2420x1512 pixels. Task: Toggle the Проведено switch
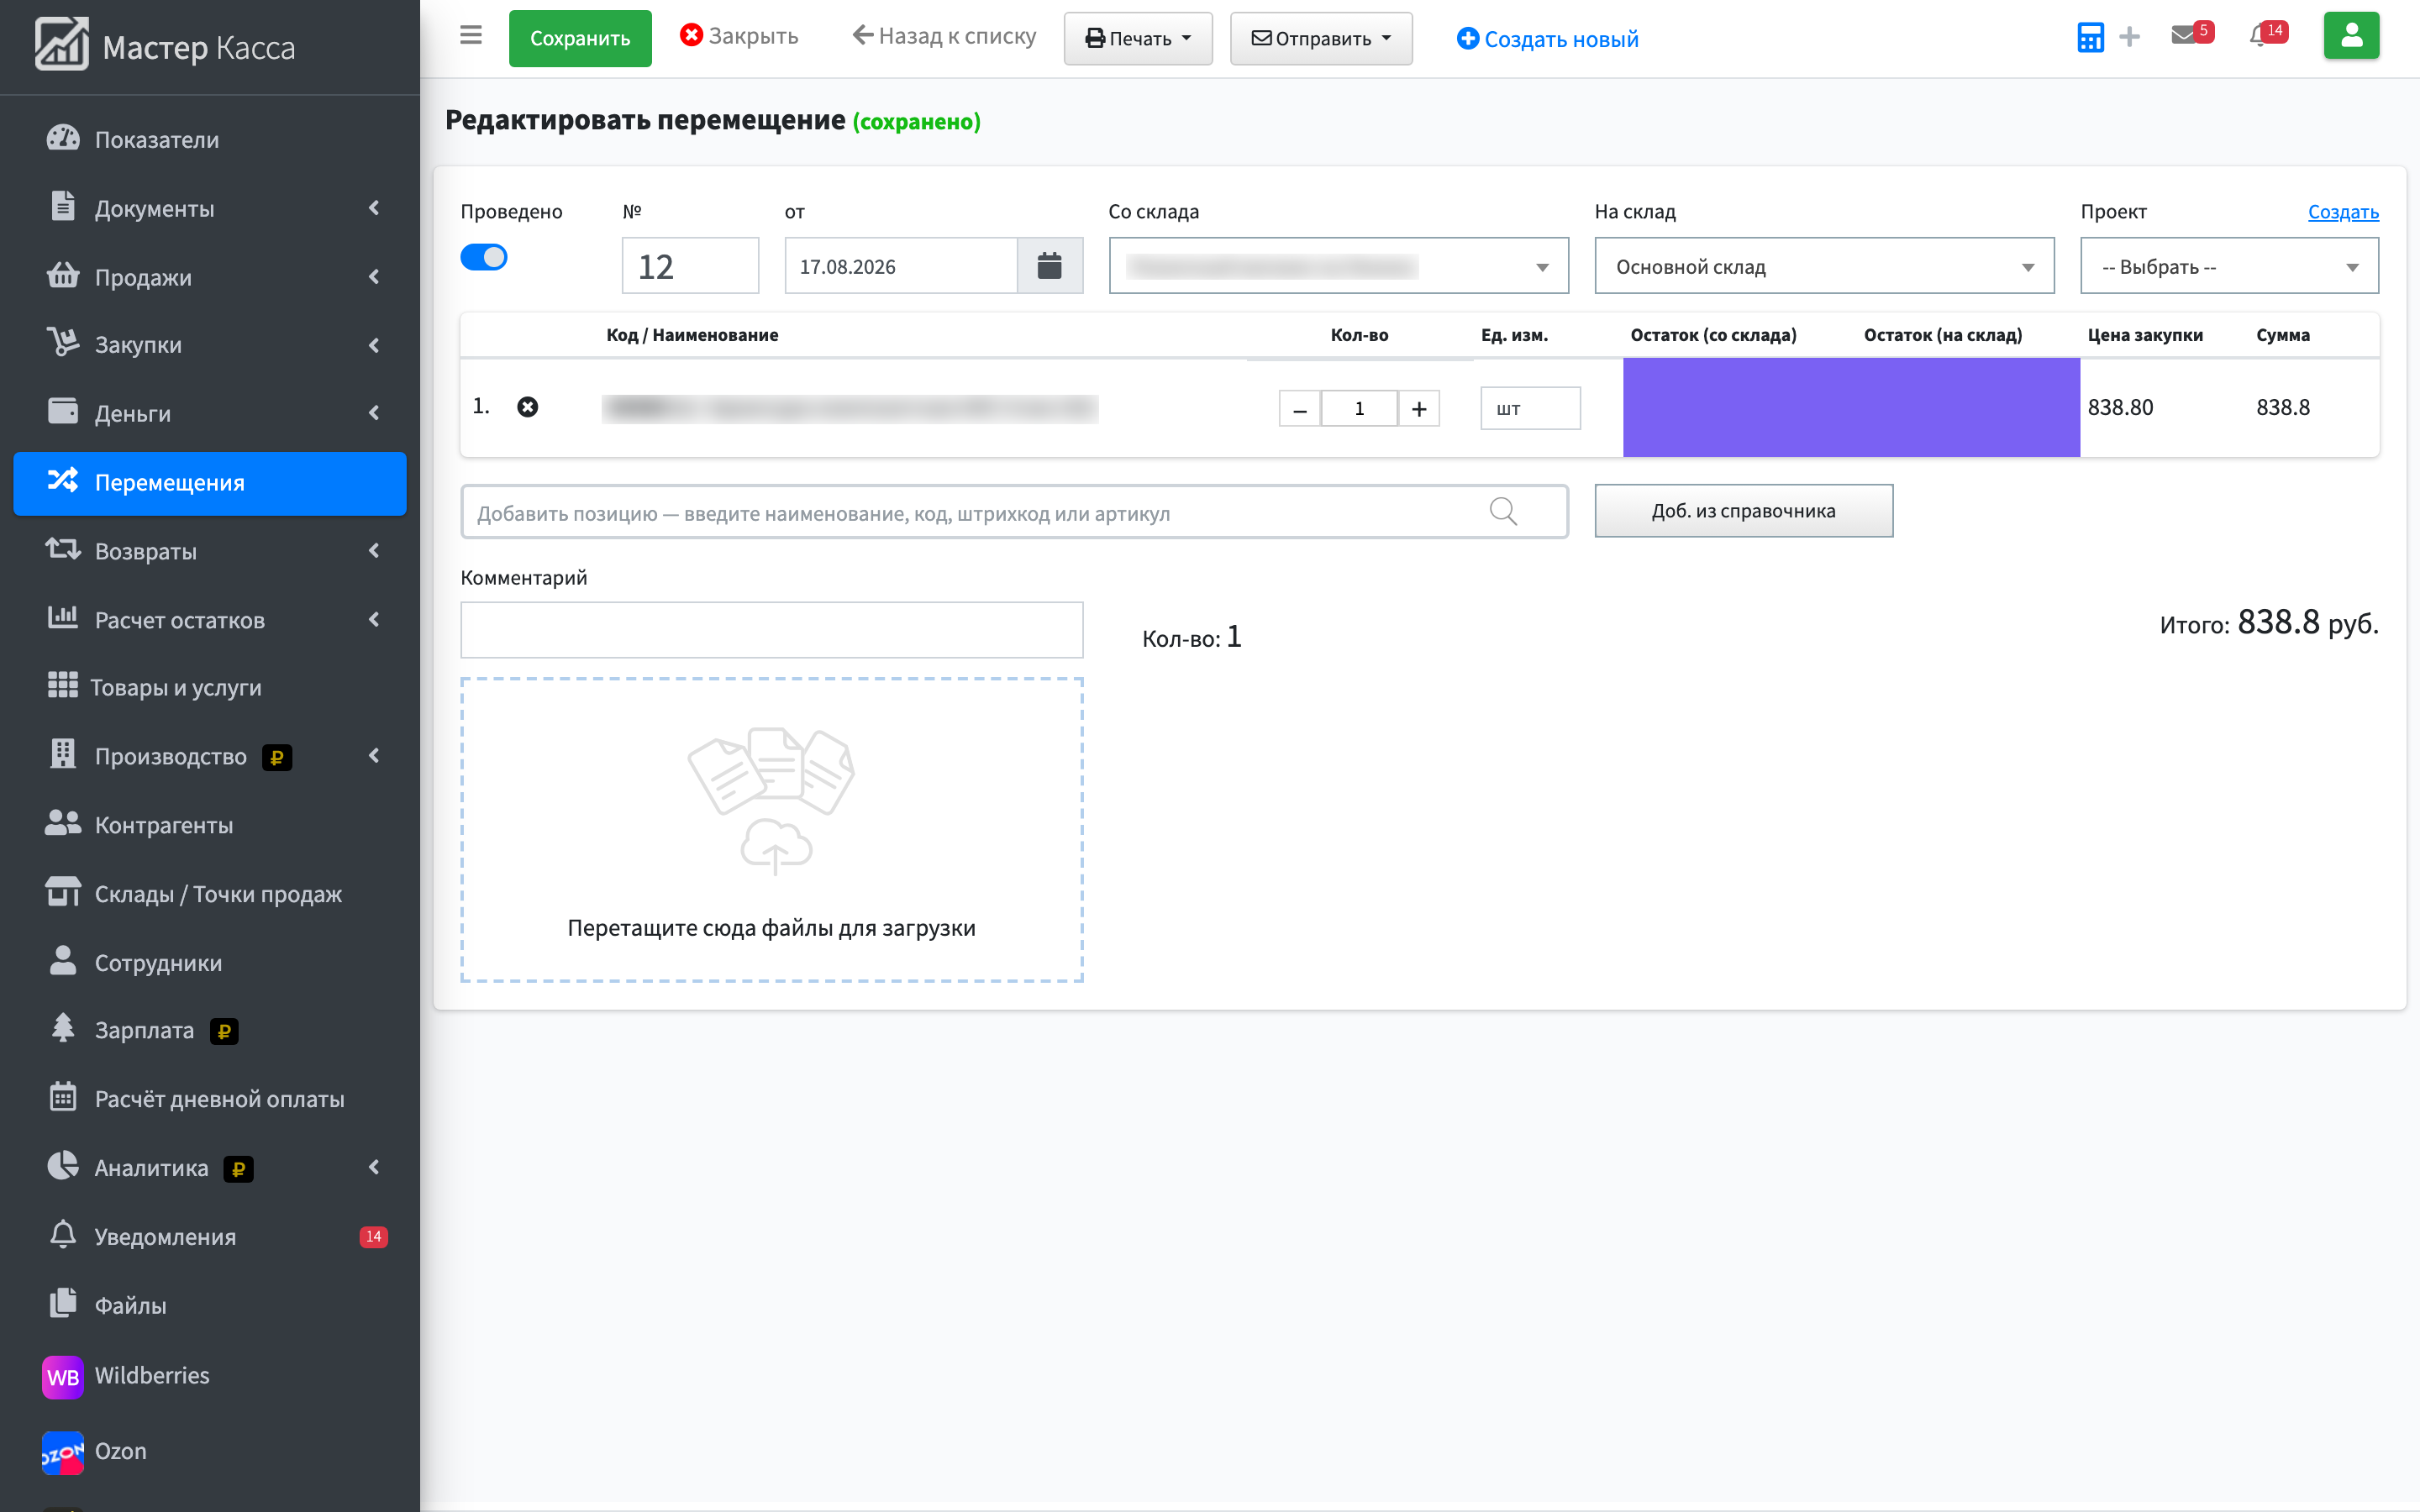483,257
